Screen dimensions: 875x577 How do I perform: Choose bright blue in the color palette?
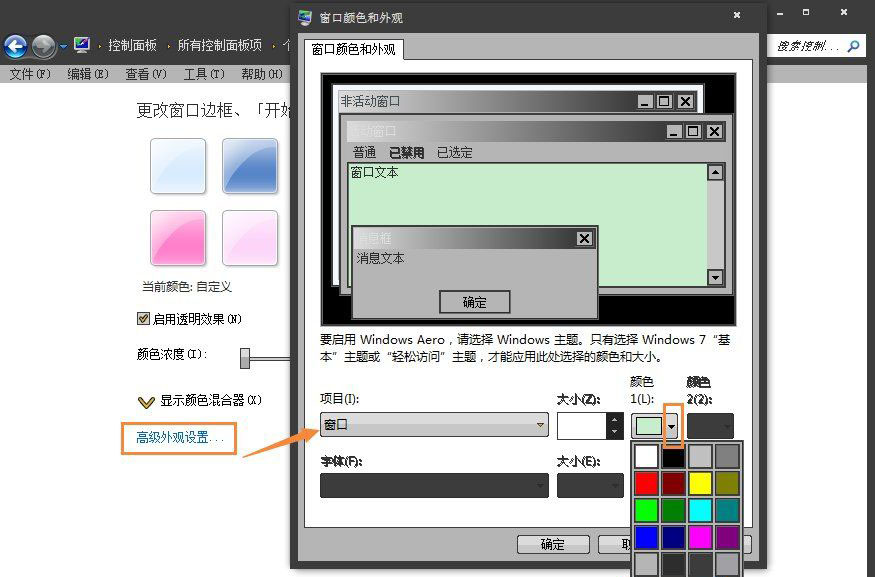(x=646, y=537)
